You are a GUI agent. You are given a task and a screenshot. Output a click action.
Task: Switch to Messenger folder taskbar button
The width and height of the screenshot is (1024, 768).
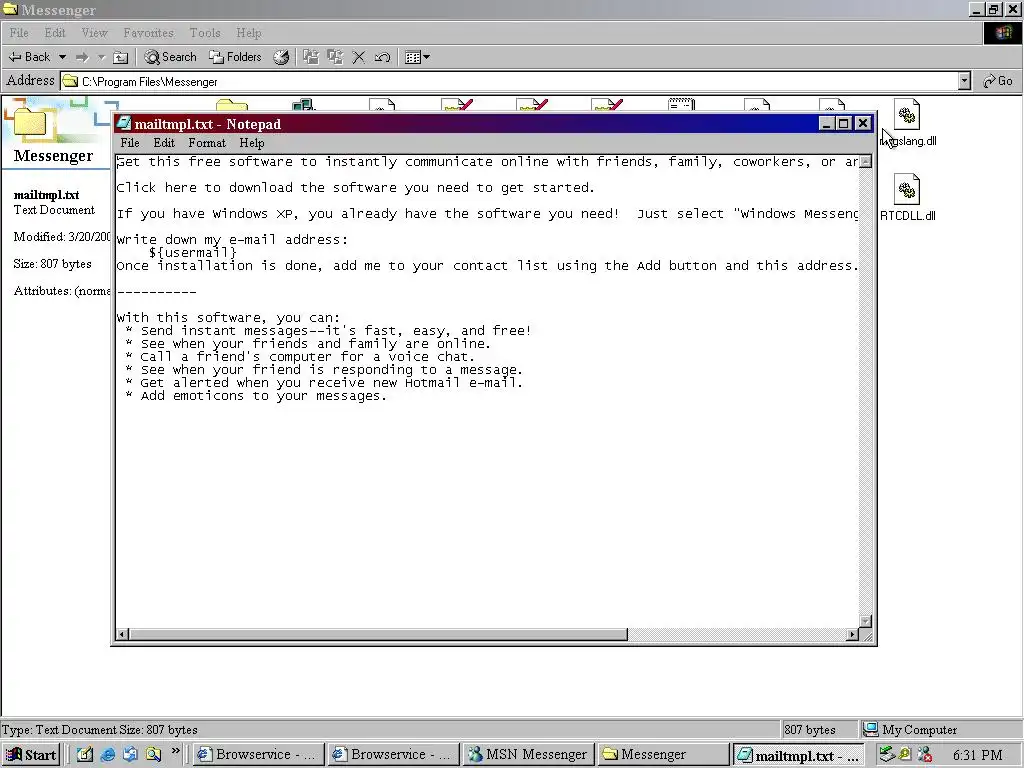[662, 755]
